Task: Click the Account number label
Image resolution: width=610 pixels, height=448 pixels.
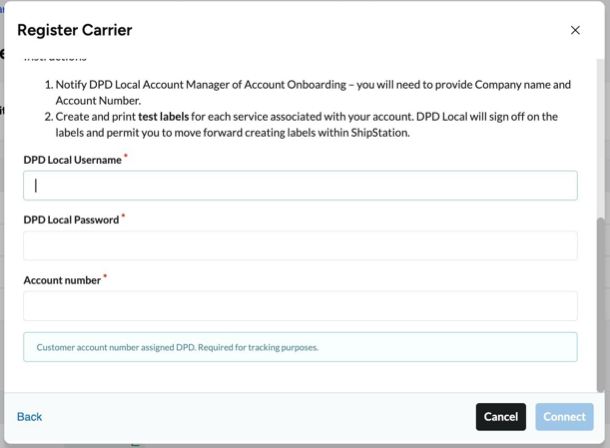Action: [62, 280]
